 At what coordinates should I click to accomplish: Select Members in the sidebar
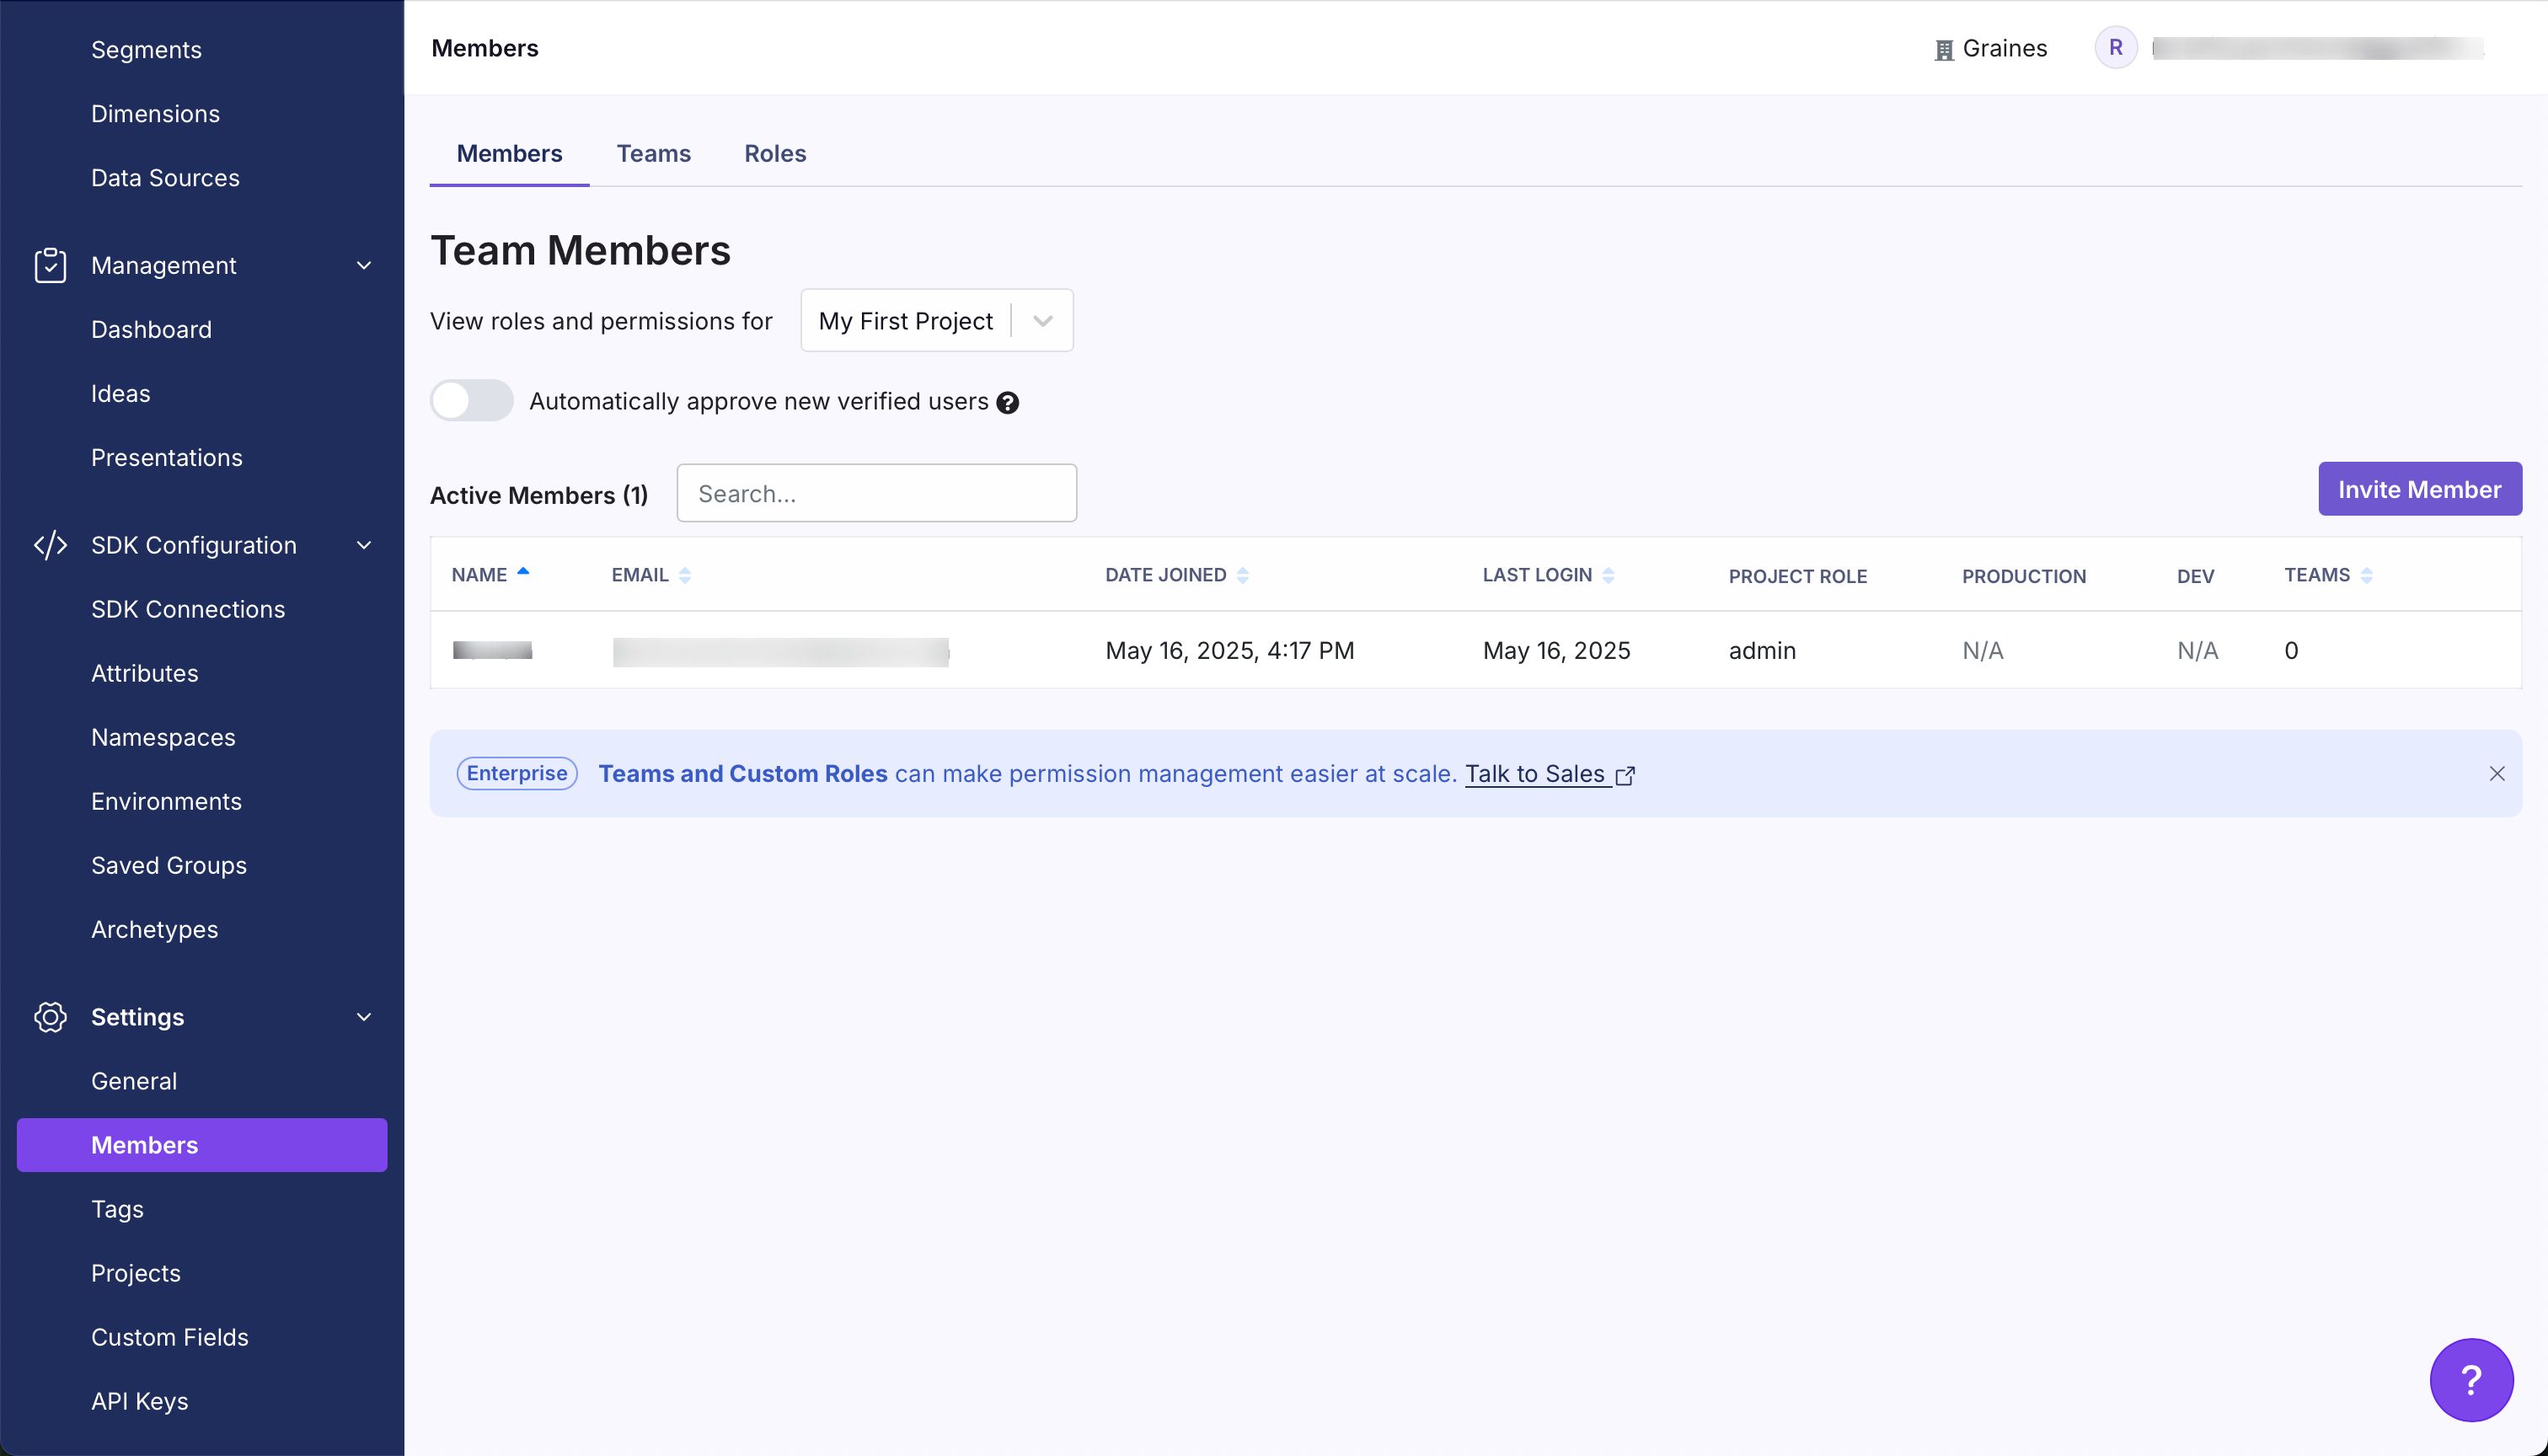[202, 1145]
